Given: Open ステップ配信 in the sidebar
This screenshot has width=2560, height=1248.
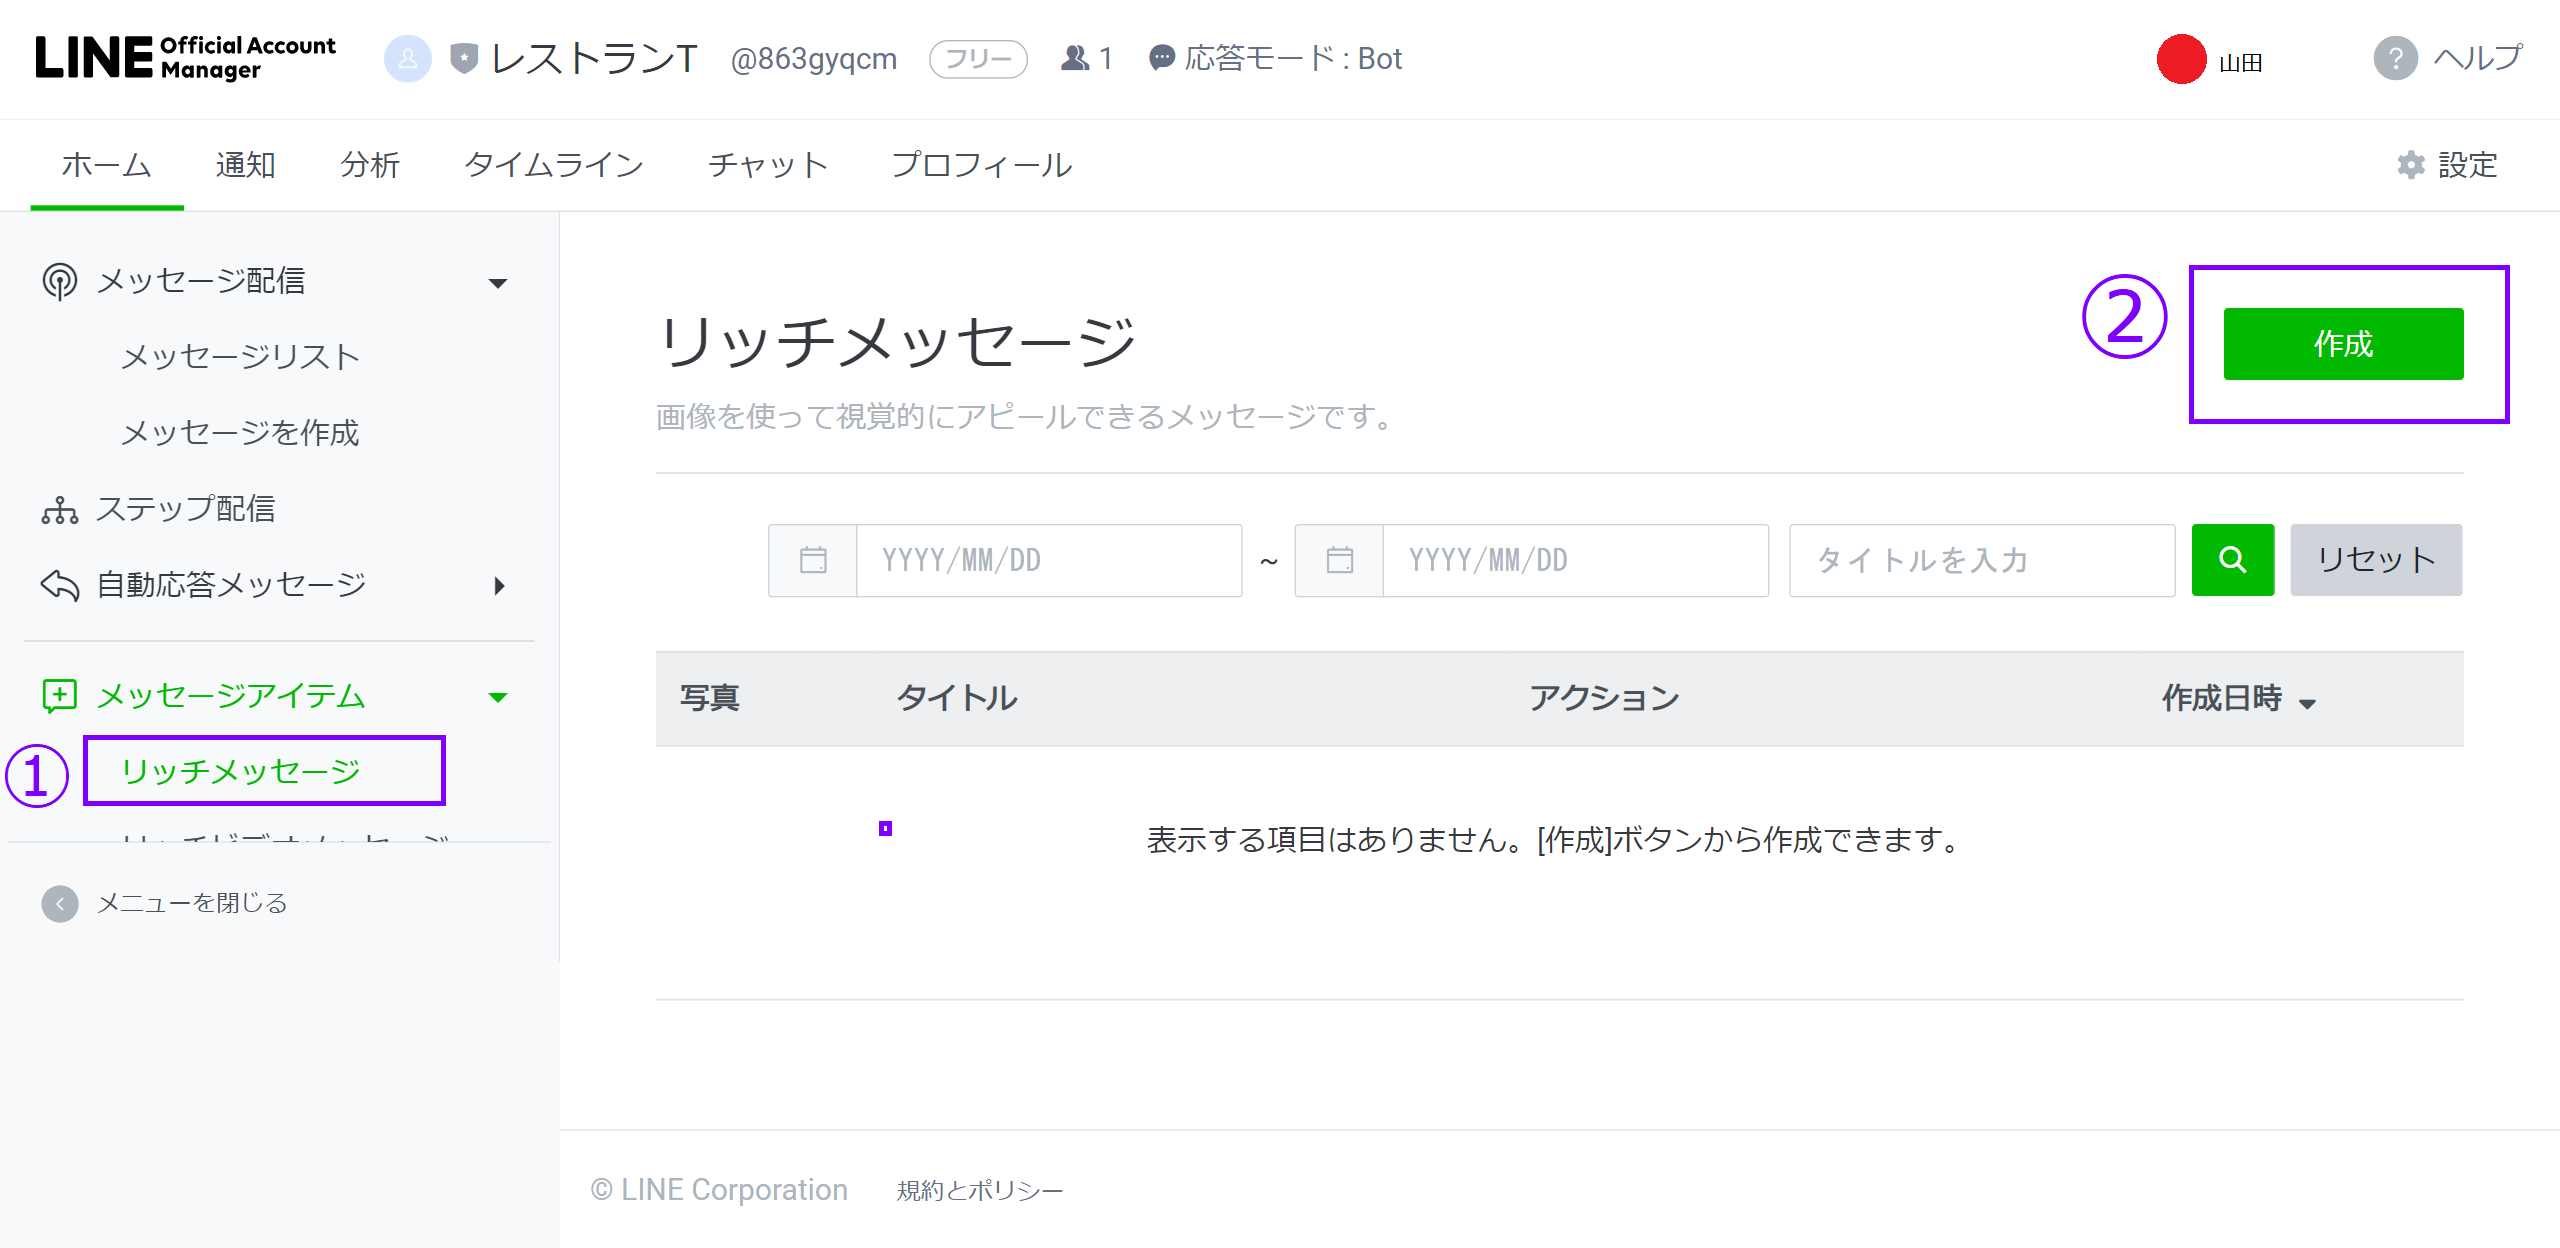Looking at the screenshot, I should 186,510.
